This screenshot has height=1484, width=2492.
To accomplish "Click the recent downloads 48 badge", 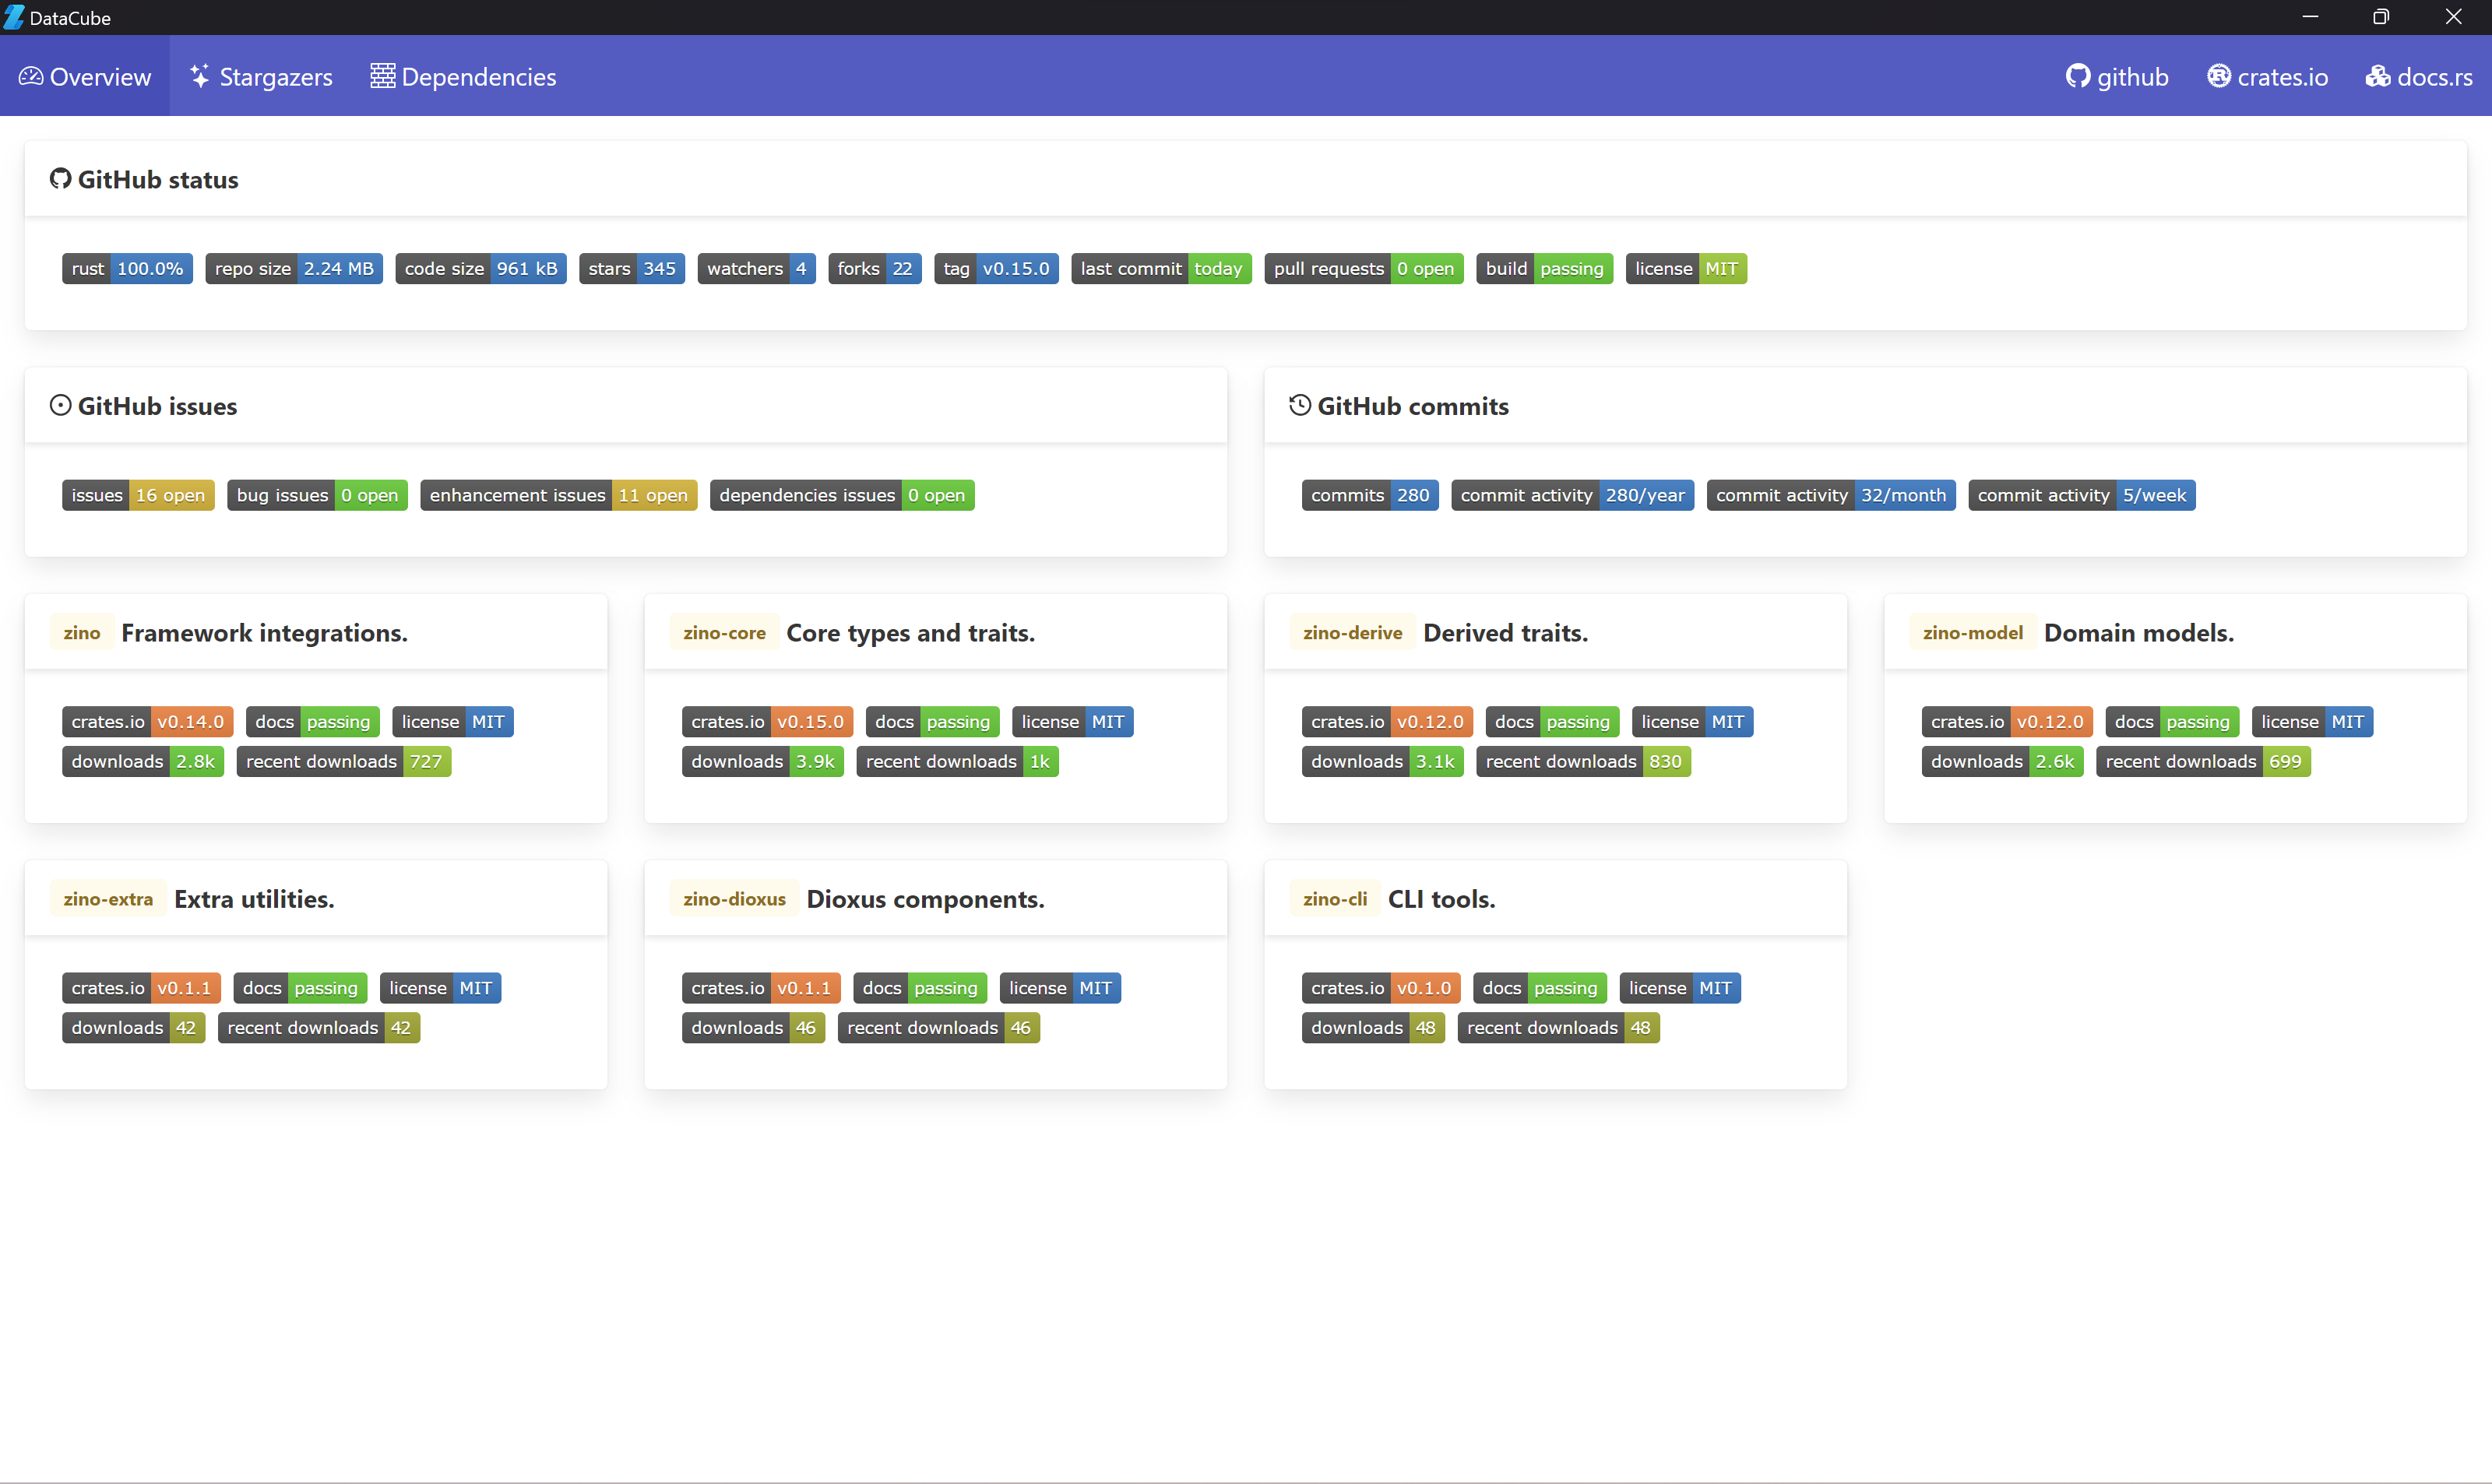I will [1559, 1027].
